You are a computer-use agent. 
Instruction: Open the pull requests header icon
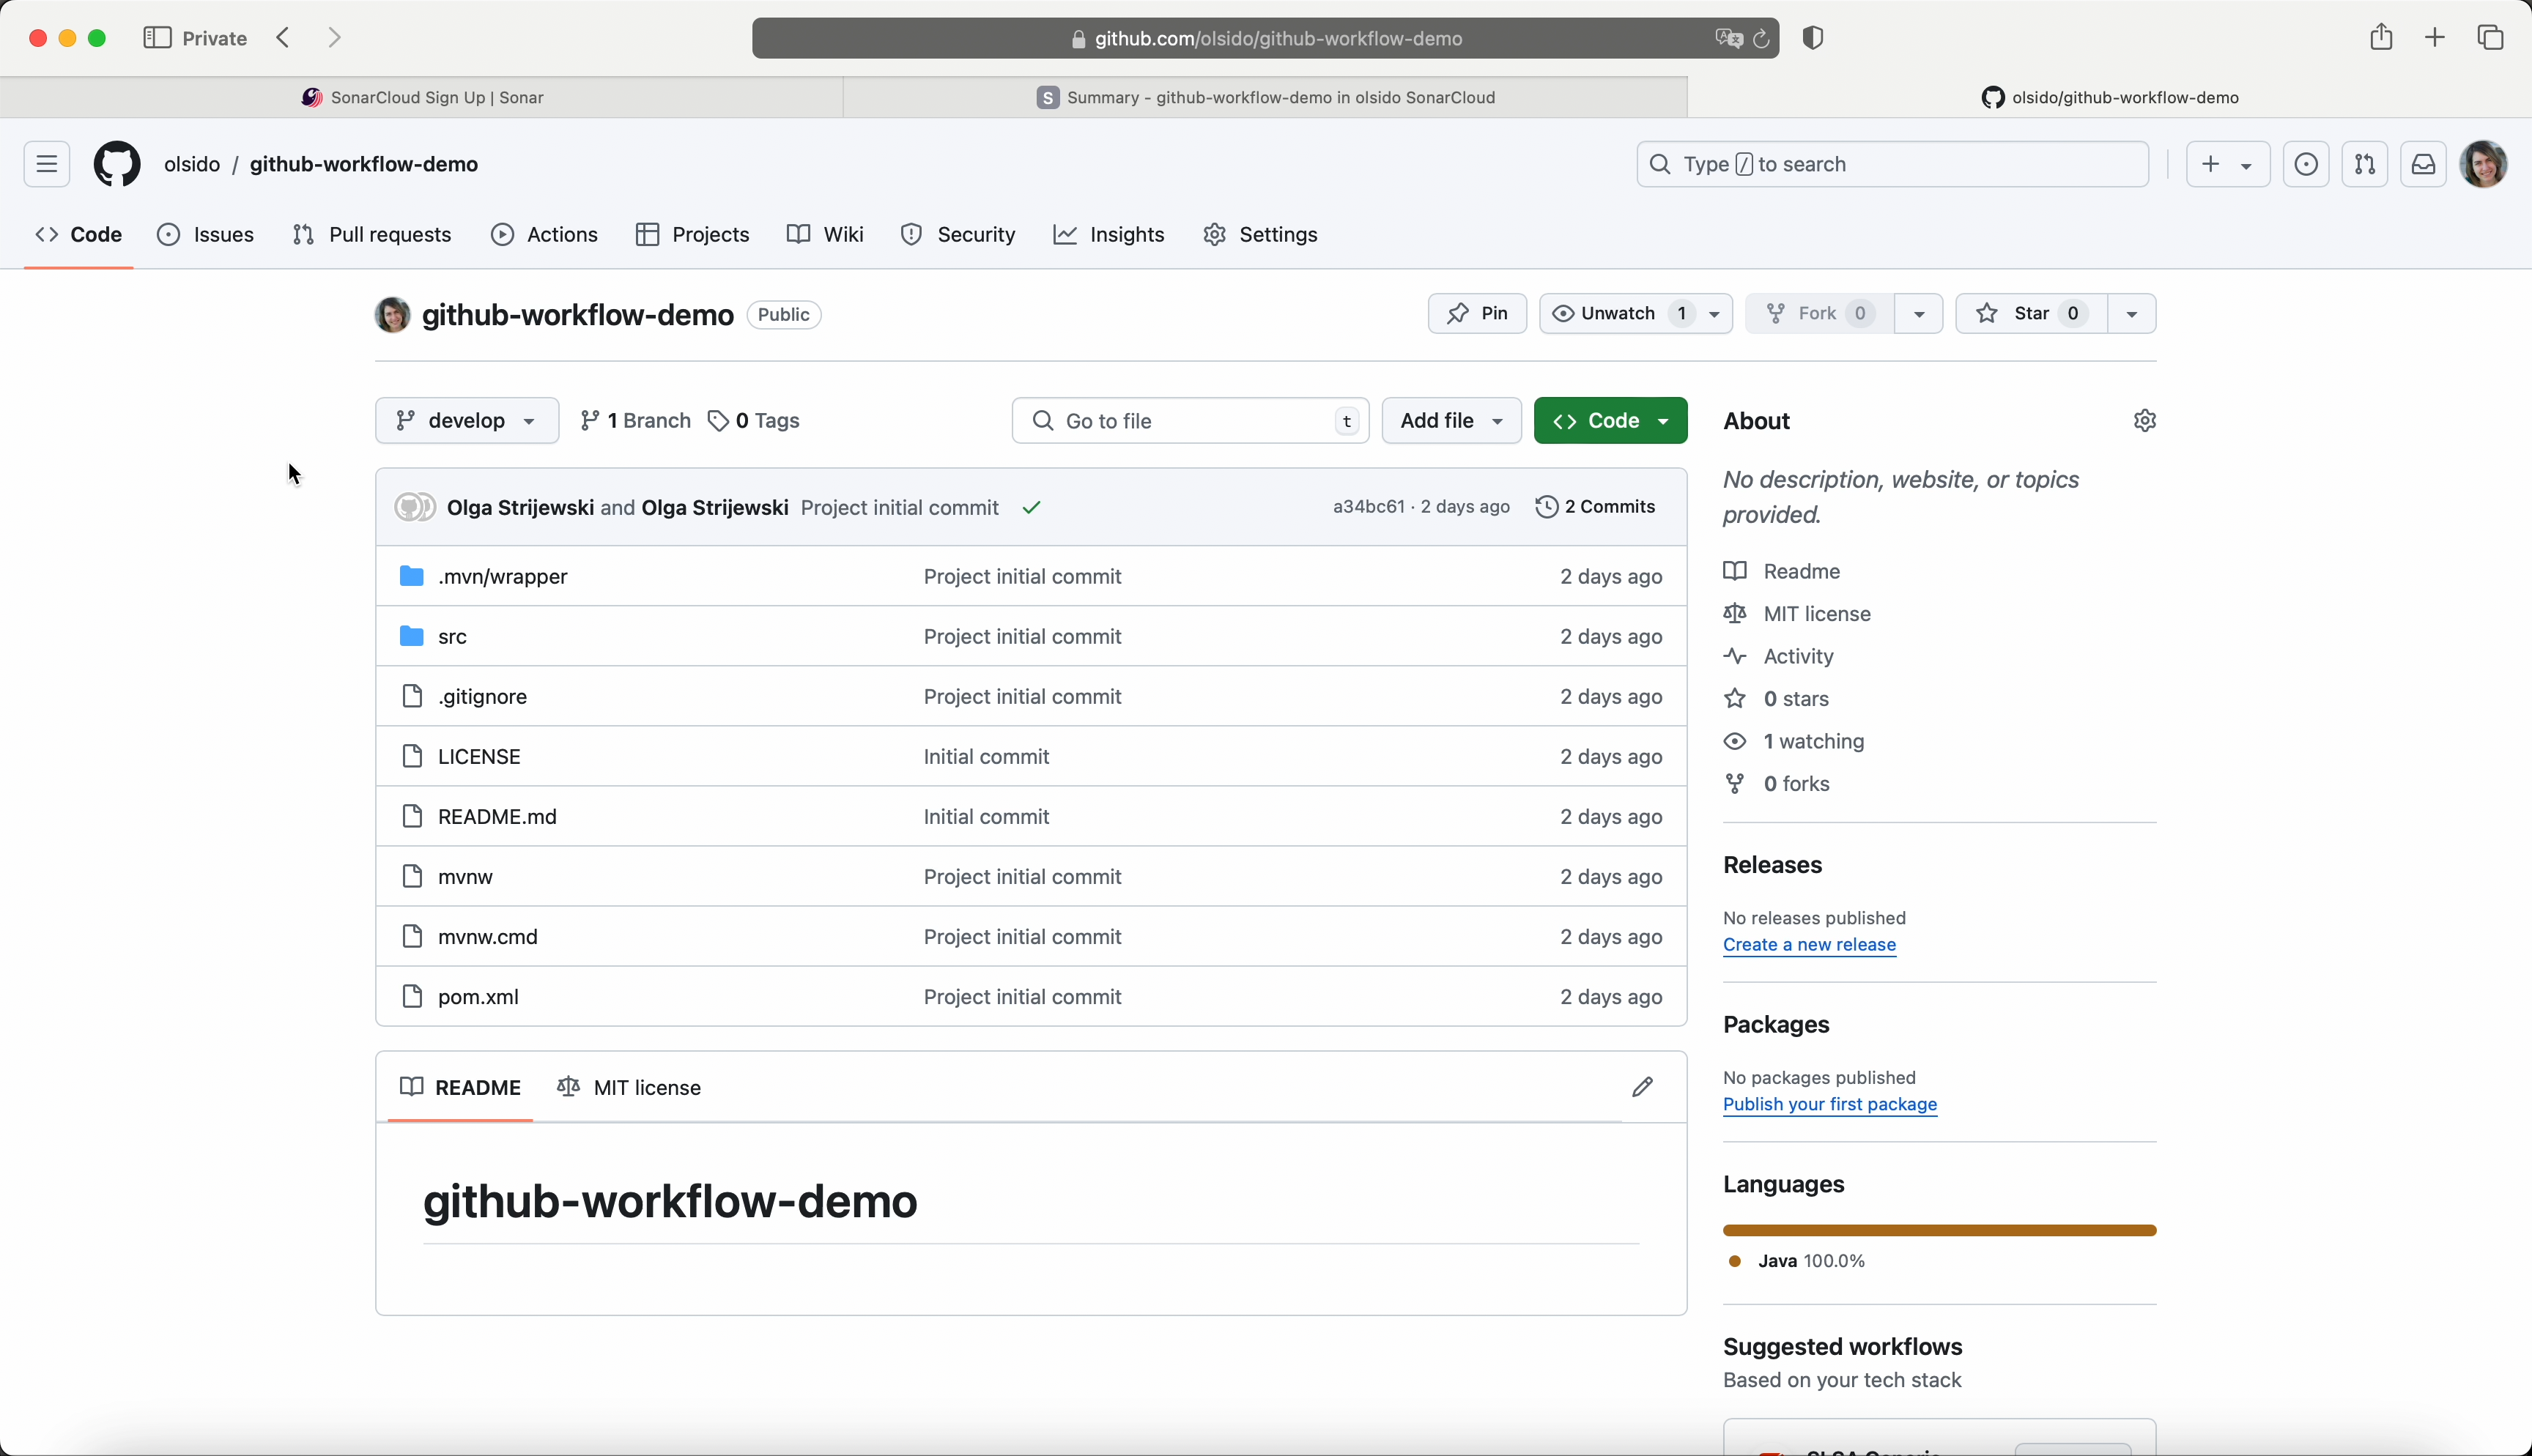2364,164
